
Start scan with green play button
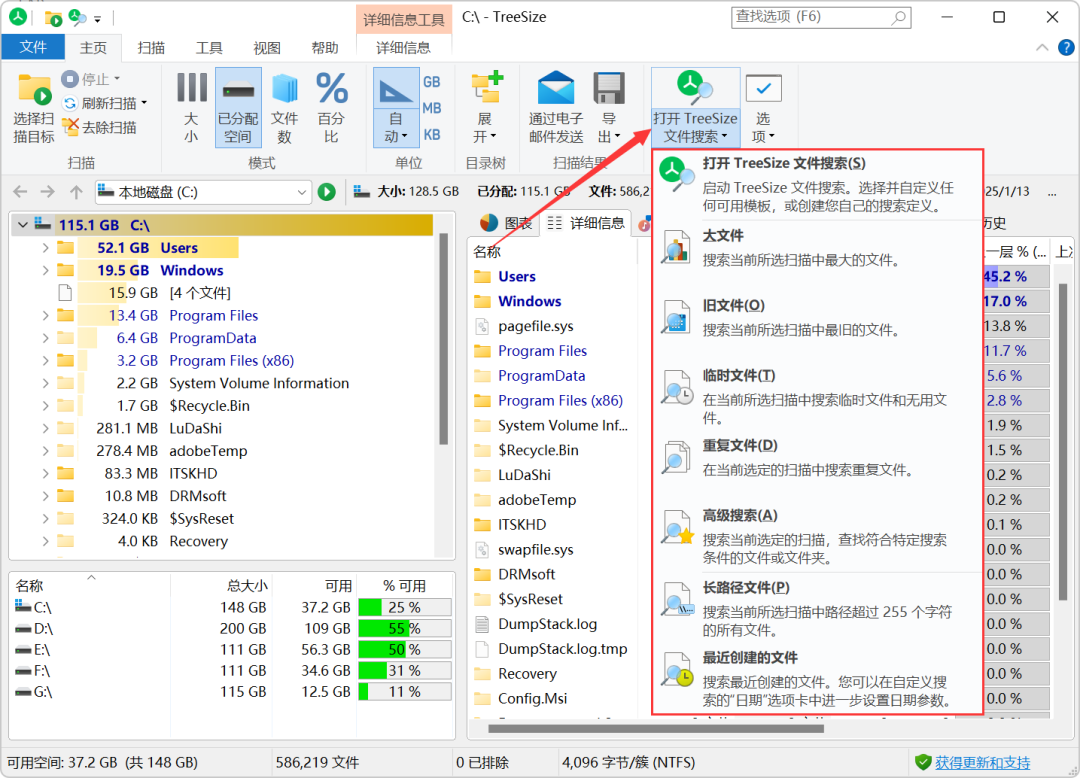326,191
